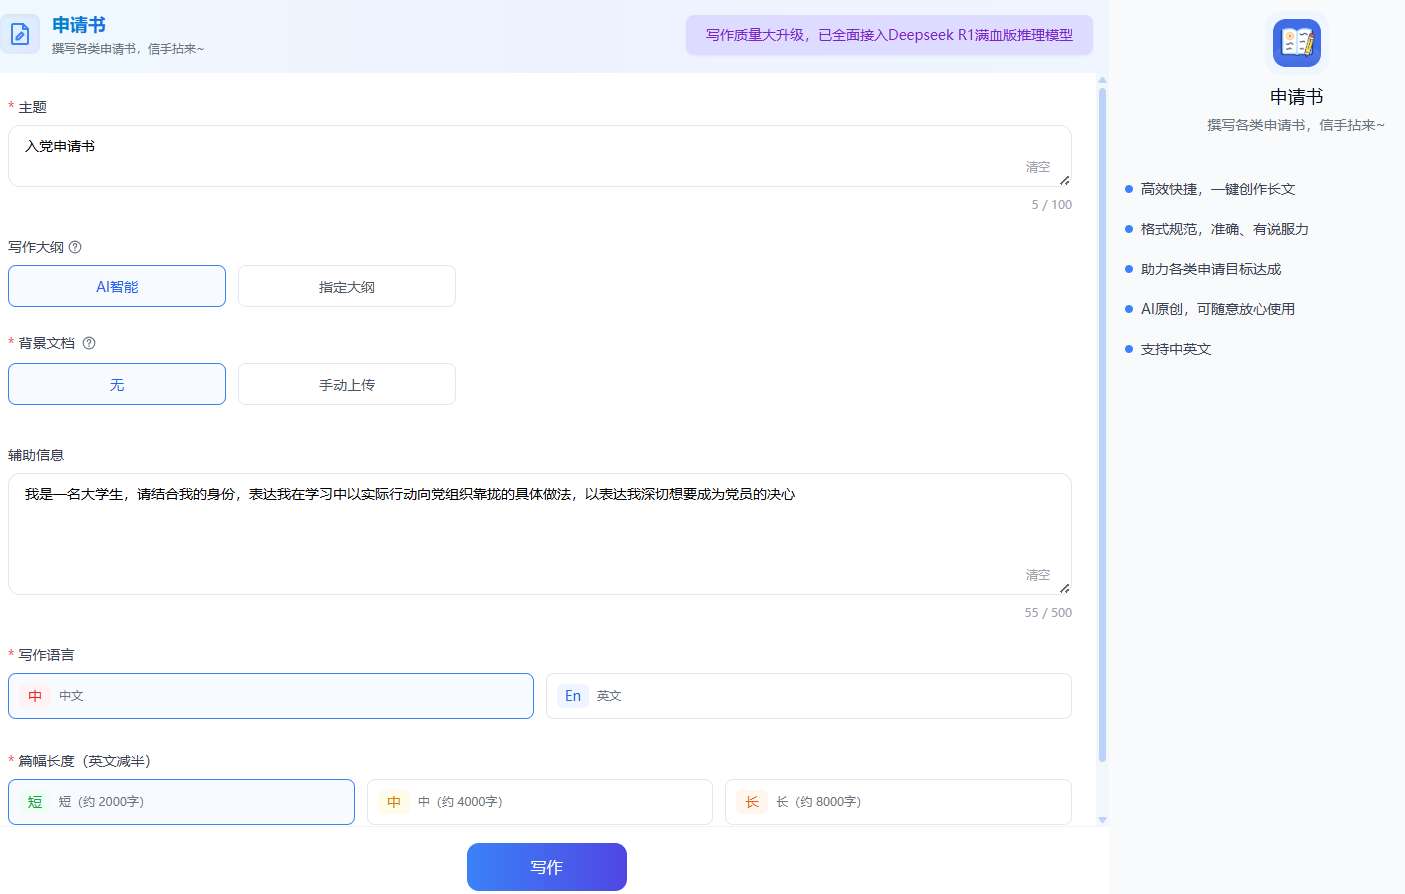The image size is (1405, 894).
Task: Click the help icon next to 写作大纲
Action: tap(75, 247)
